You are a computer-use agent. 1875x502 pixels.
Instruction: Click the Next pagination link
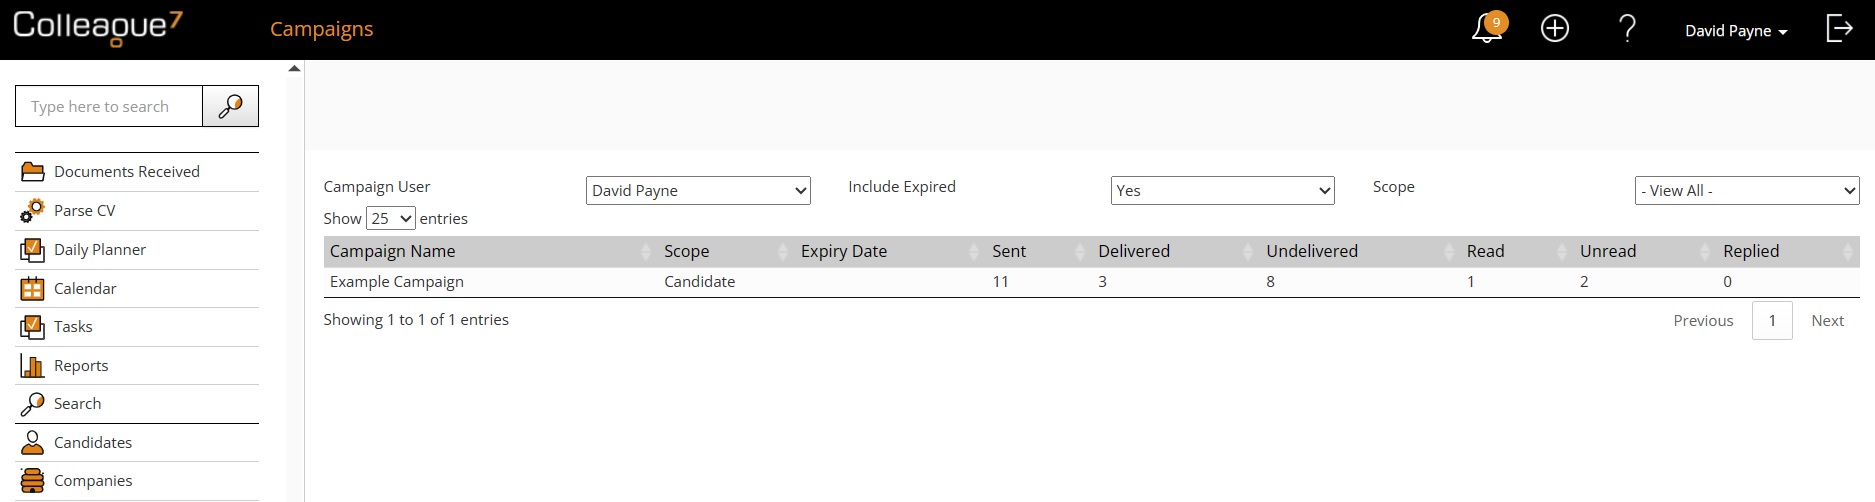click(x=1827, y=321)
